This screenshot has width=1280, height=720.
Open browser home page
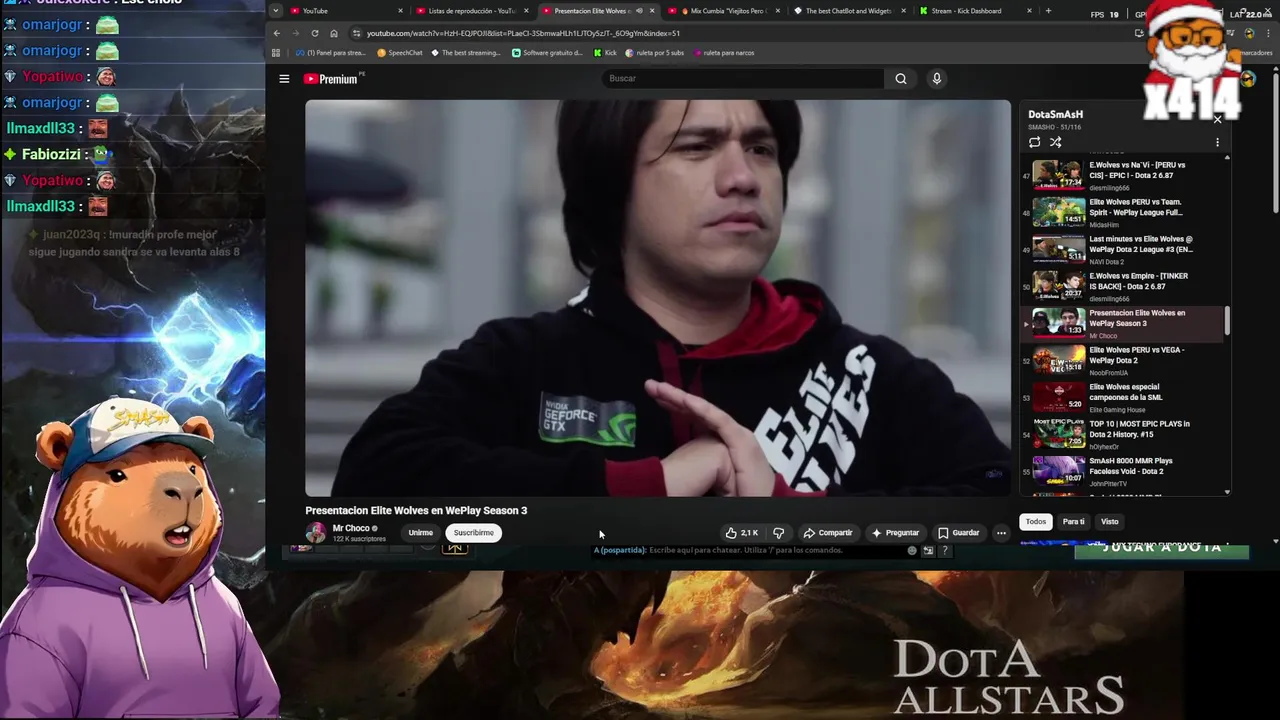pyautogui.click(x=334, y=33)
